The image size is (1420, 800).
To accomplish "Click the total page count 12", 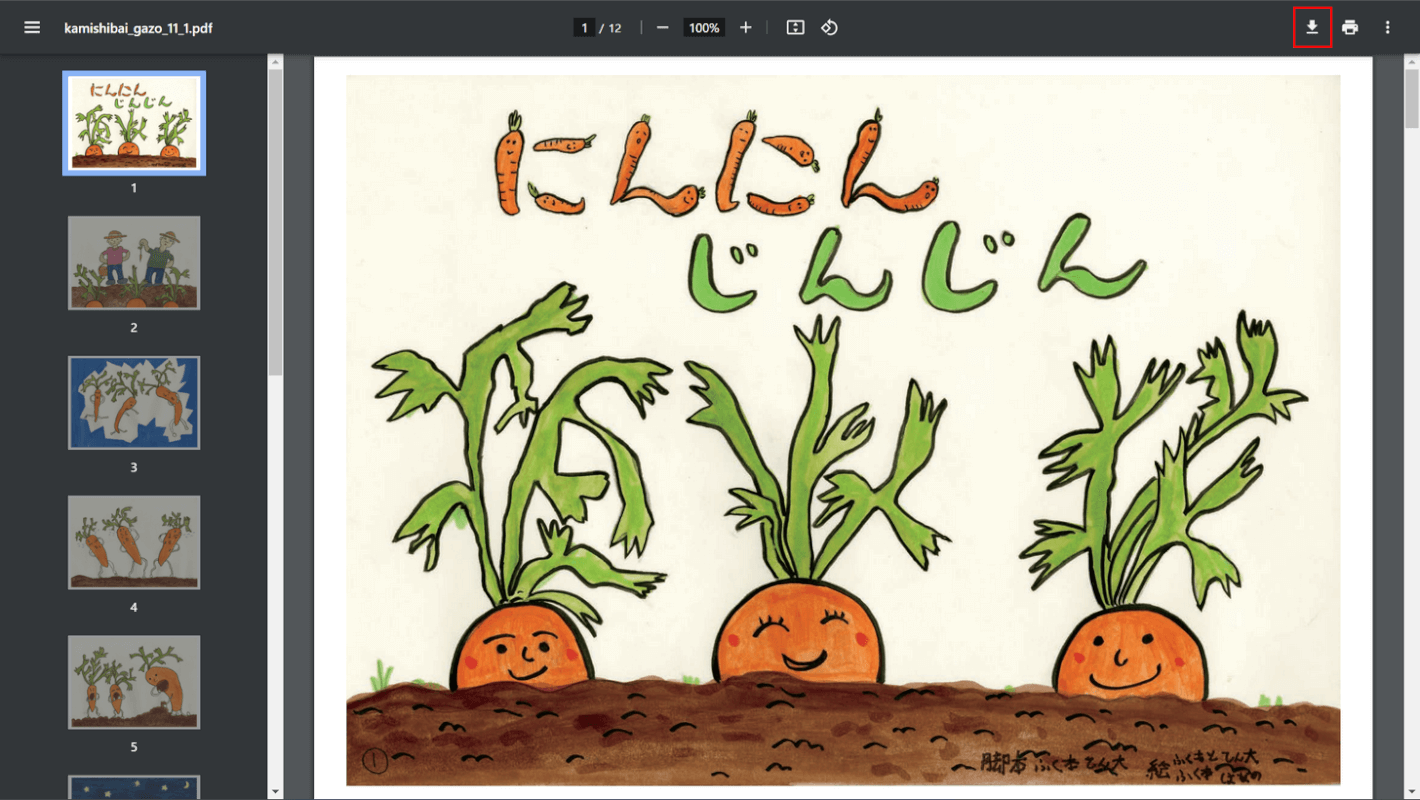I will (x=615, y=28).
